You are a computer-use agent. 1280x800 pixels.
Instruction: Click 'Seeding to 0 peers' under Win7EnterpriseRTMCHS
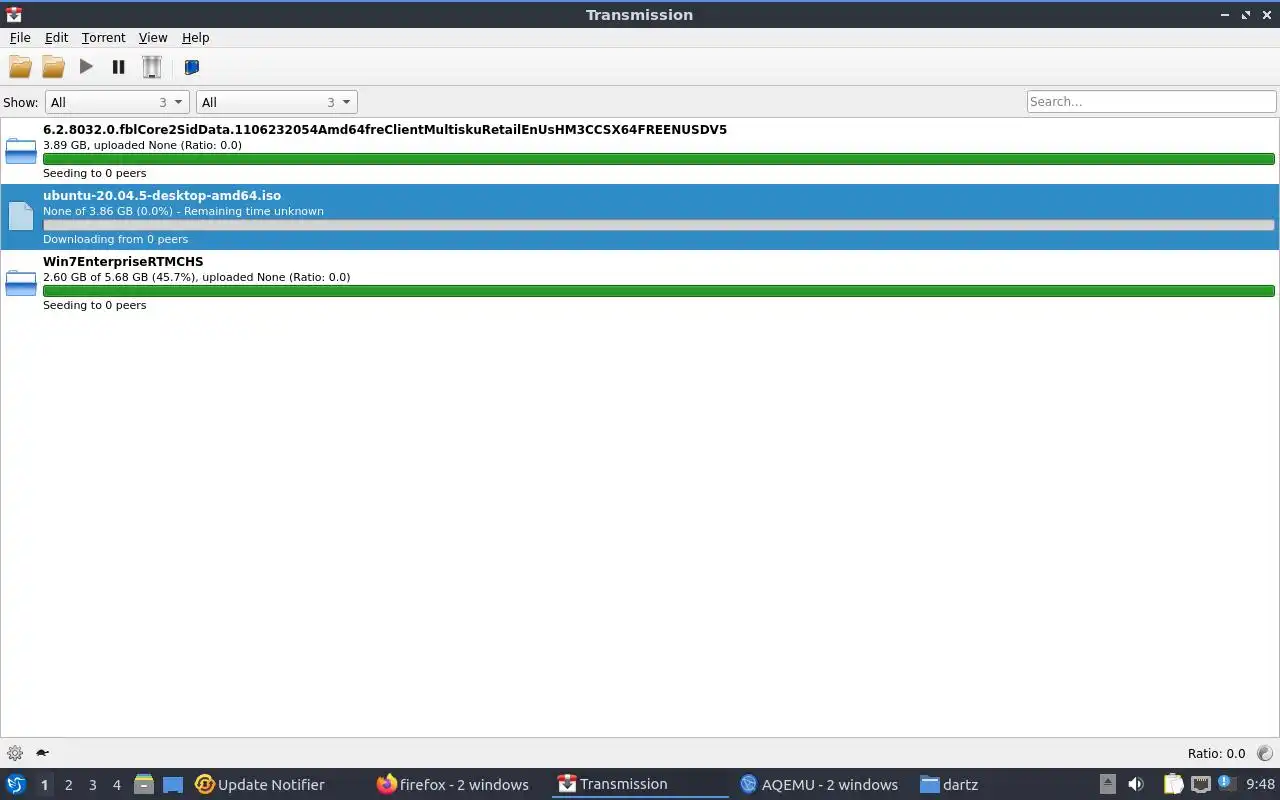tap(94, 305)
